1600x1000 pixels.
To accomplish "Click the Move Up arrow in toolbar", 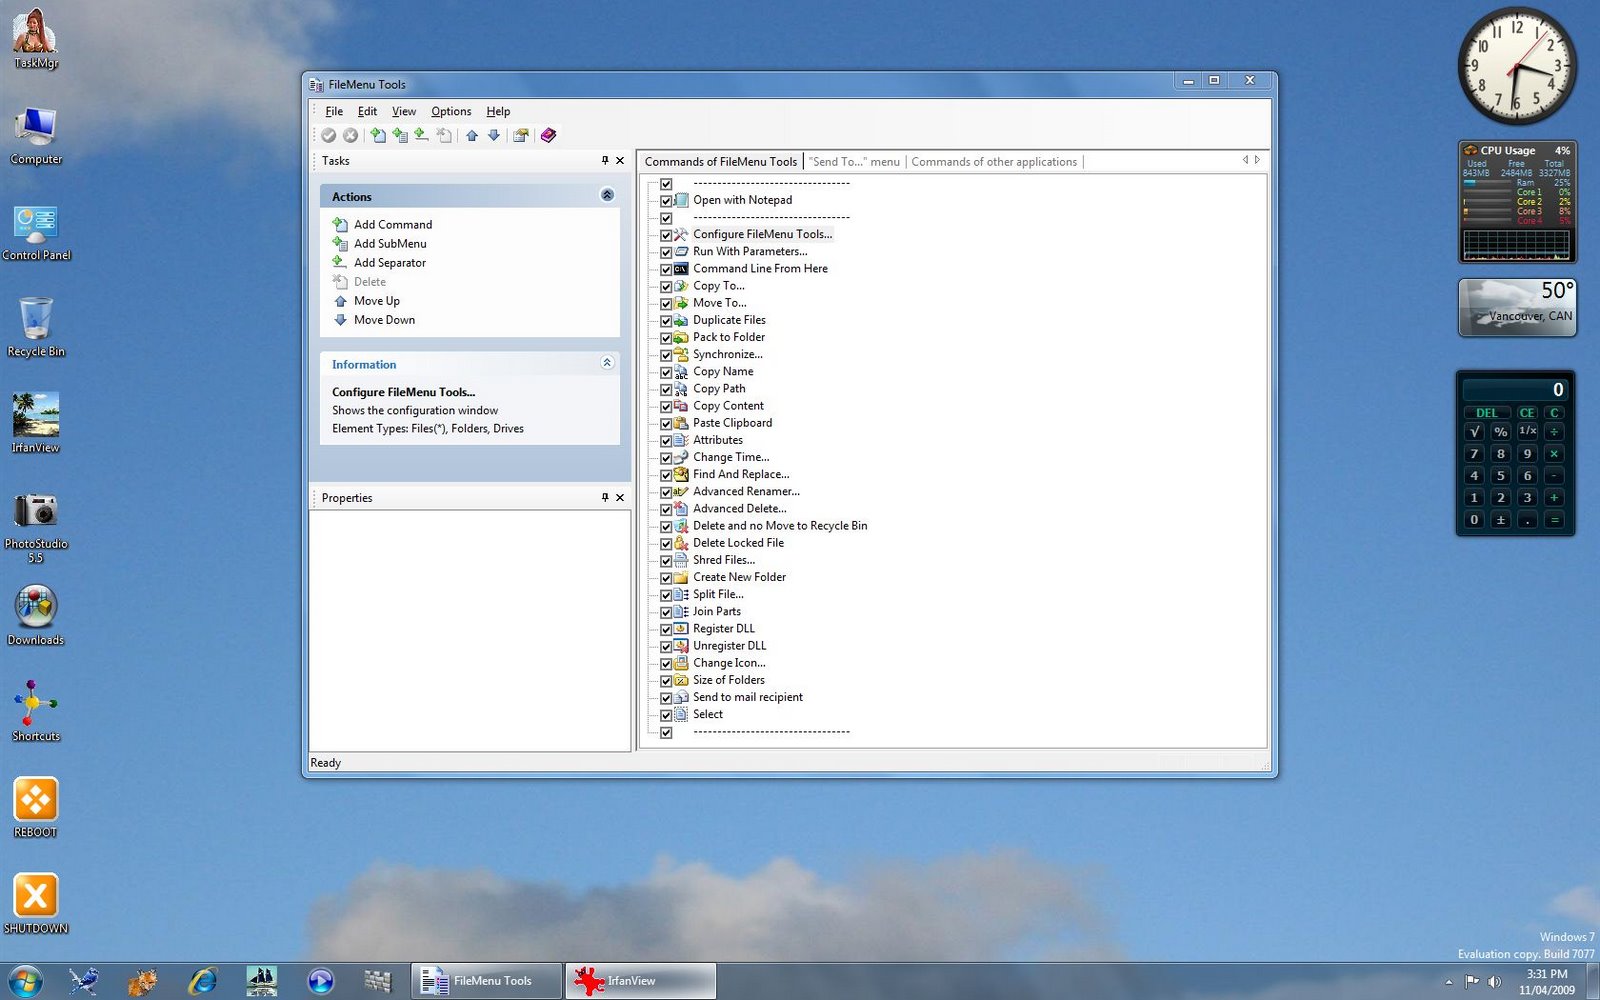I will click(x=472, y=135).
